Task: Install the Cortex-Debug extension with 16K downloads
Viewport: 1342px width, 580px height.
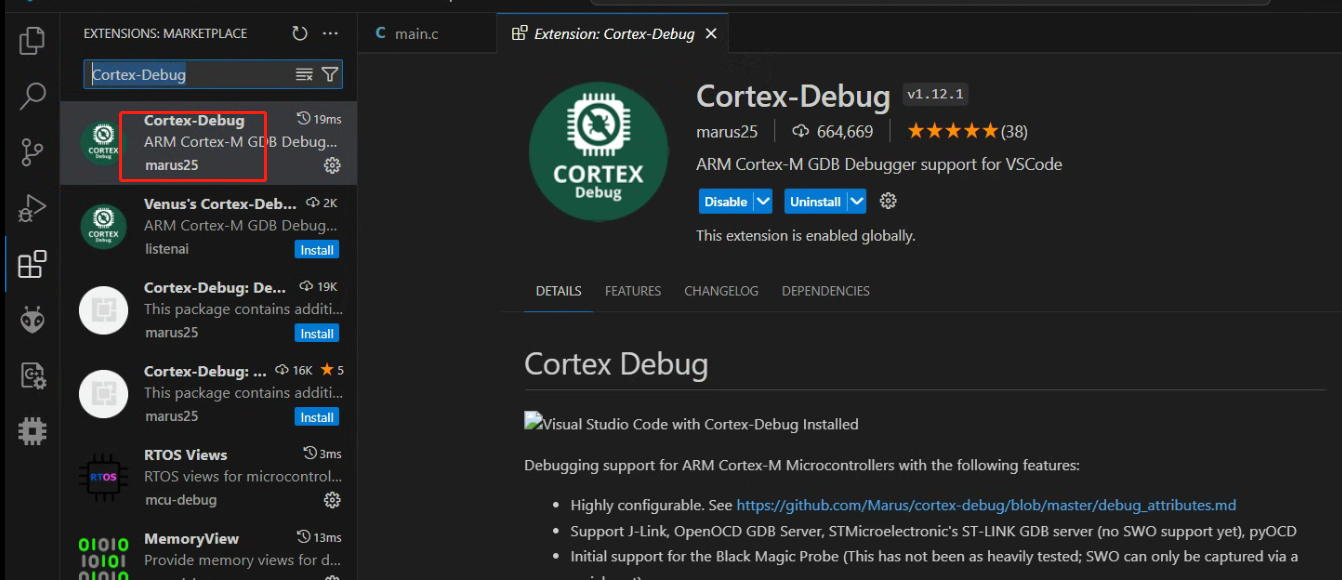Action: (x=317, y=417)
